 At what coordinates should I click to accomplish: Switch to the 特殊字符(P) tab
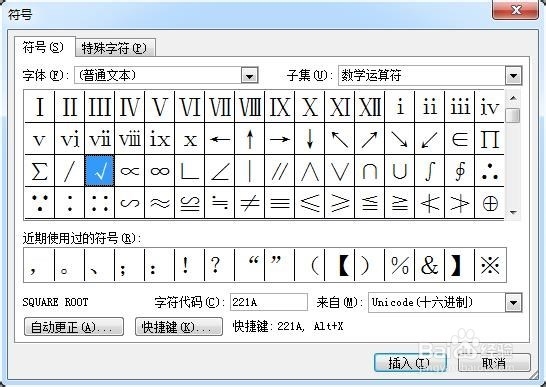point(115,48)
